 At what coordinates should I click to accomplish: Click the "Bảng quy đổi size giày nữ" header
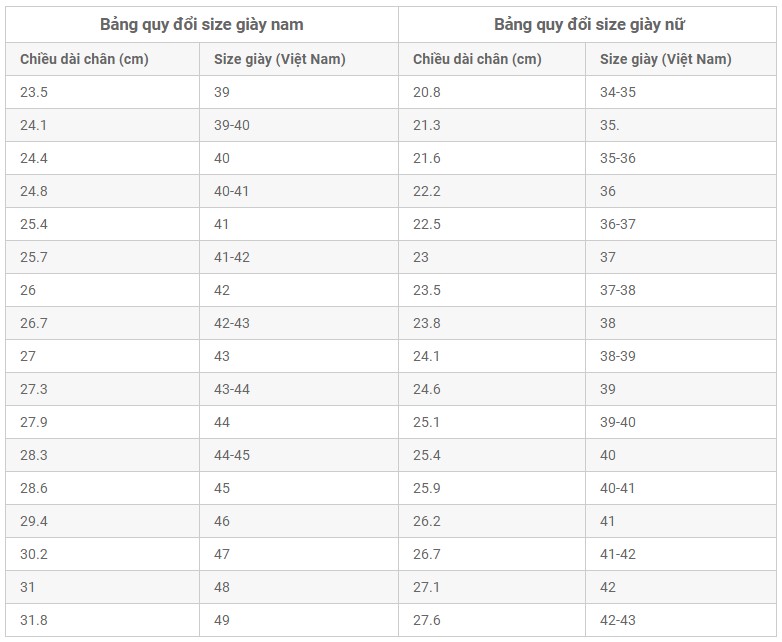pyautogui.click(x=589, y=24)
